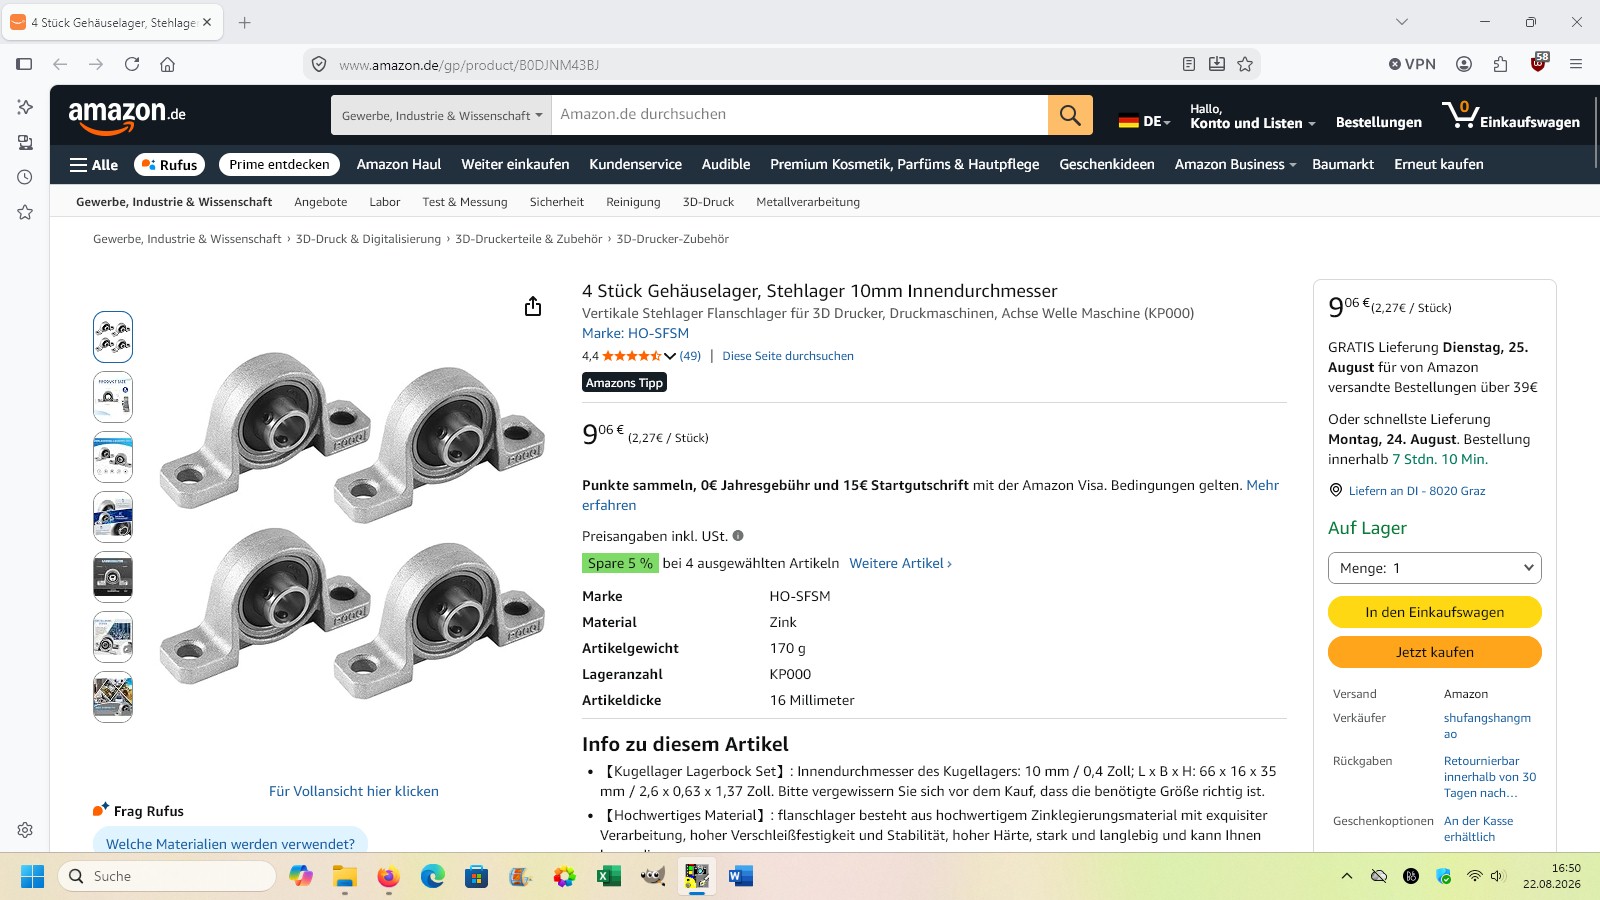Screen dimensions: 1600x900
Task: Click the Amazon.de logo
Action: [x=127, y=116]
